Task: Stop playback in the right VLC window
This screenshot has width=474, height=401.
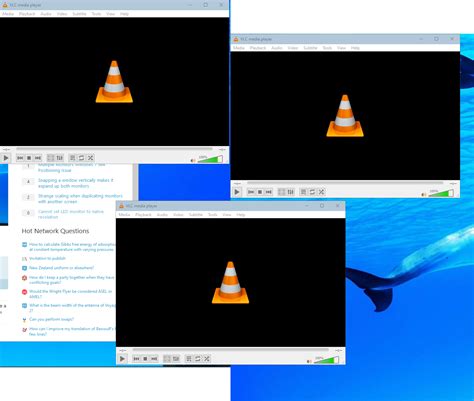Action: 260,192
